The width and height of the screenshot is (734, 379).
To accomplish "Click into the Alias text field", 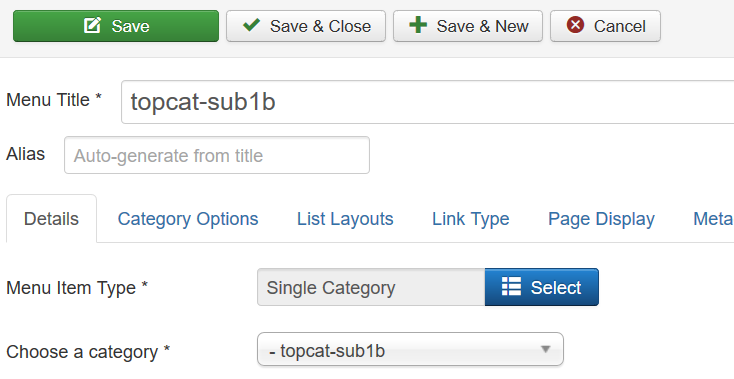I will 217,155.
